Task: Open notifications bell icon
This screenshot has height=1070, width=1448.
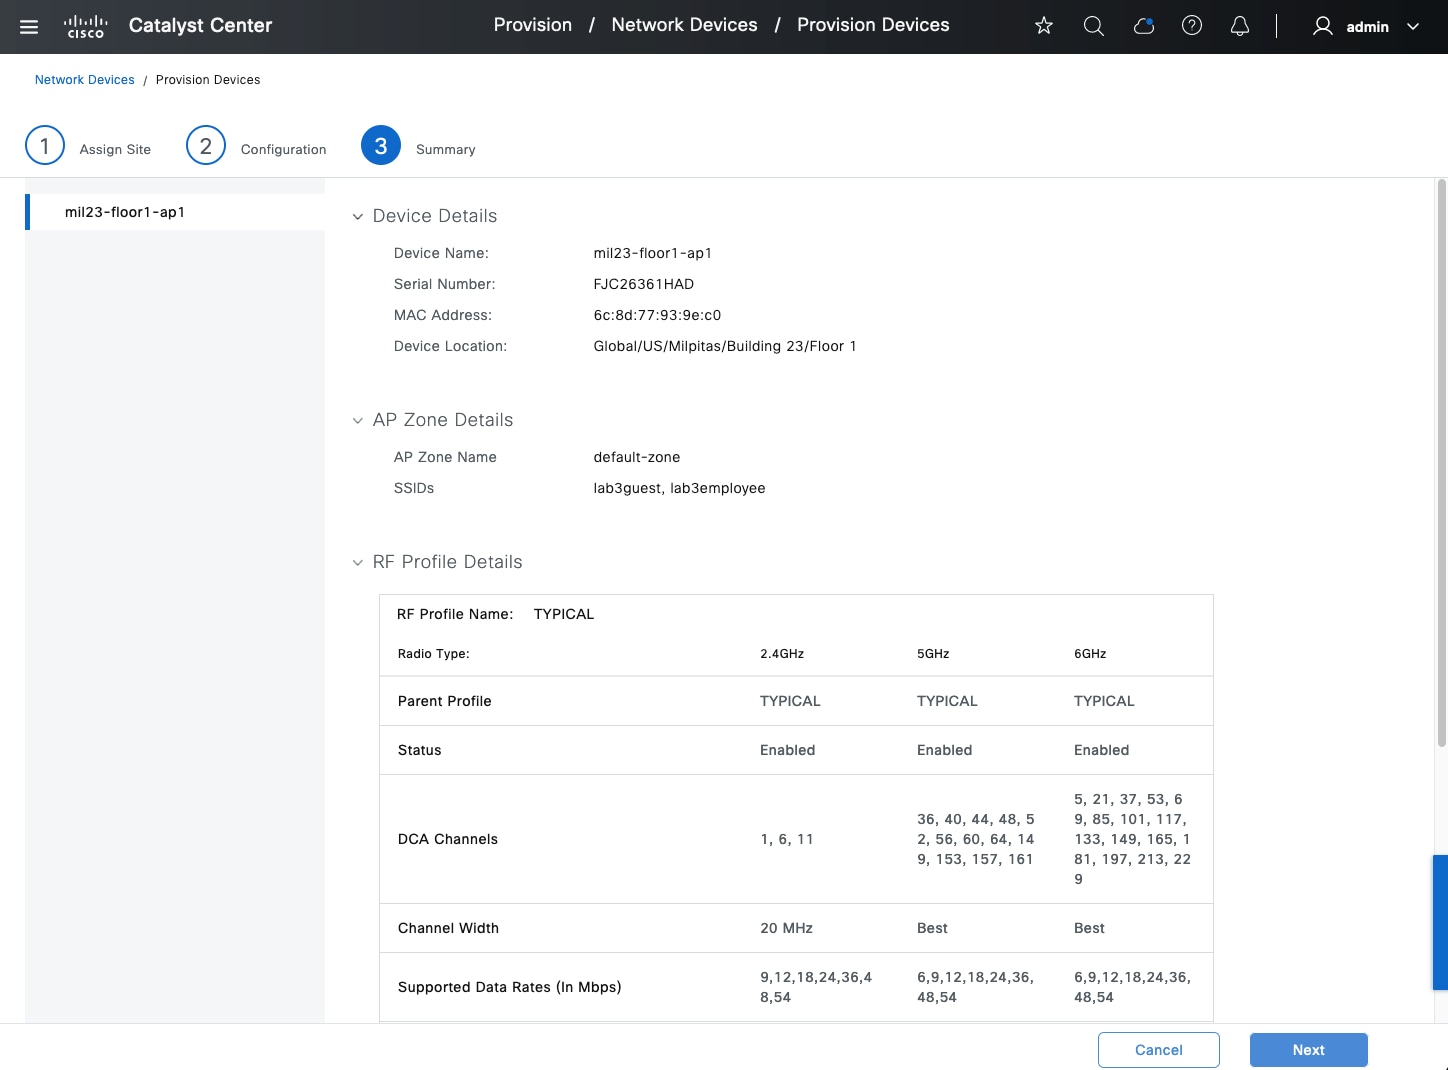Action: click(1240, 26)
